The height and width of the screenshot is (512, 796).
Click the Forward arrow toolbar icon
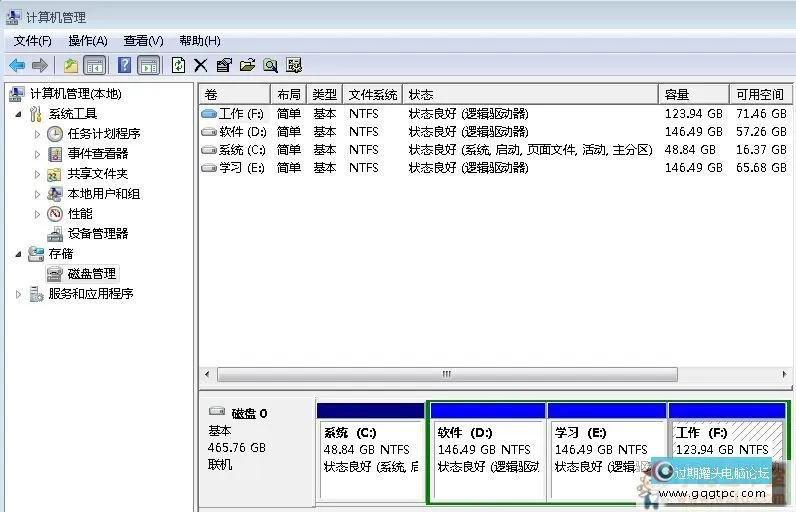coord(40,65)
